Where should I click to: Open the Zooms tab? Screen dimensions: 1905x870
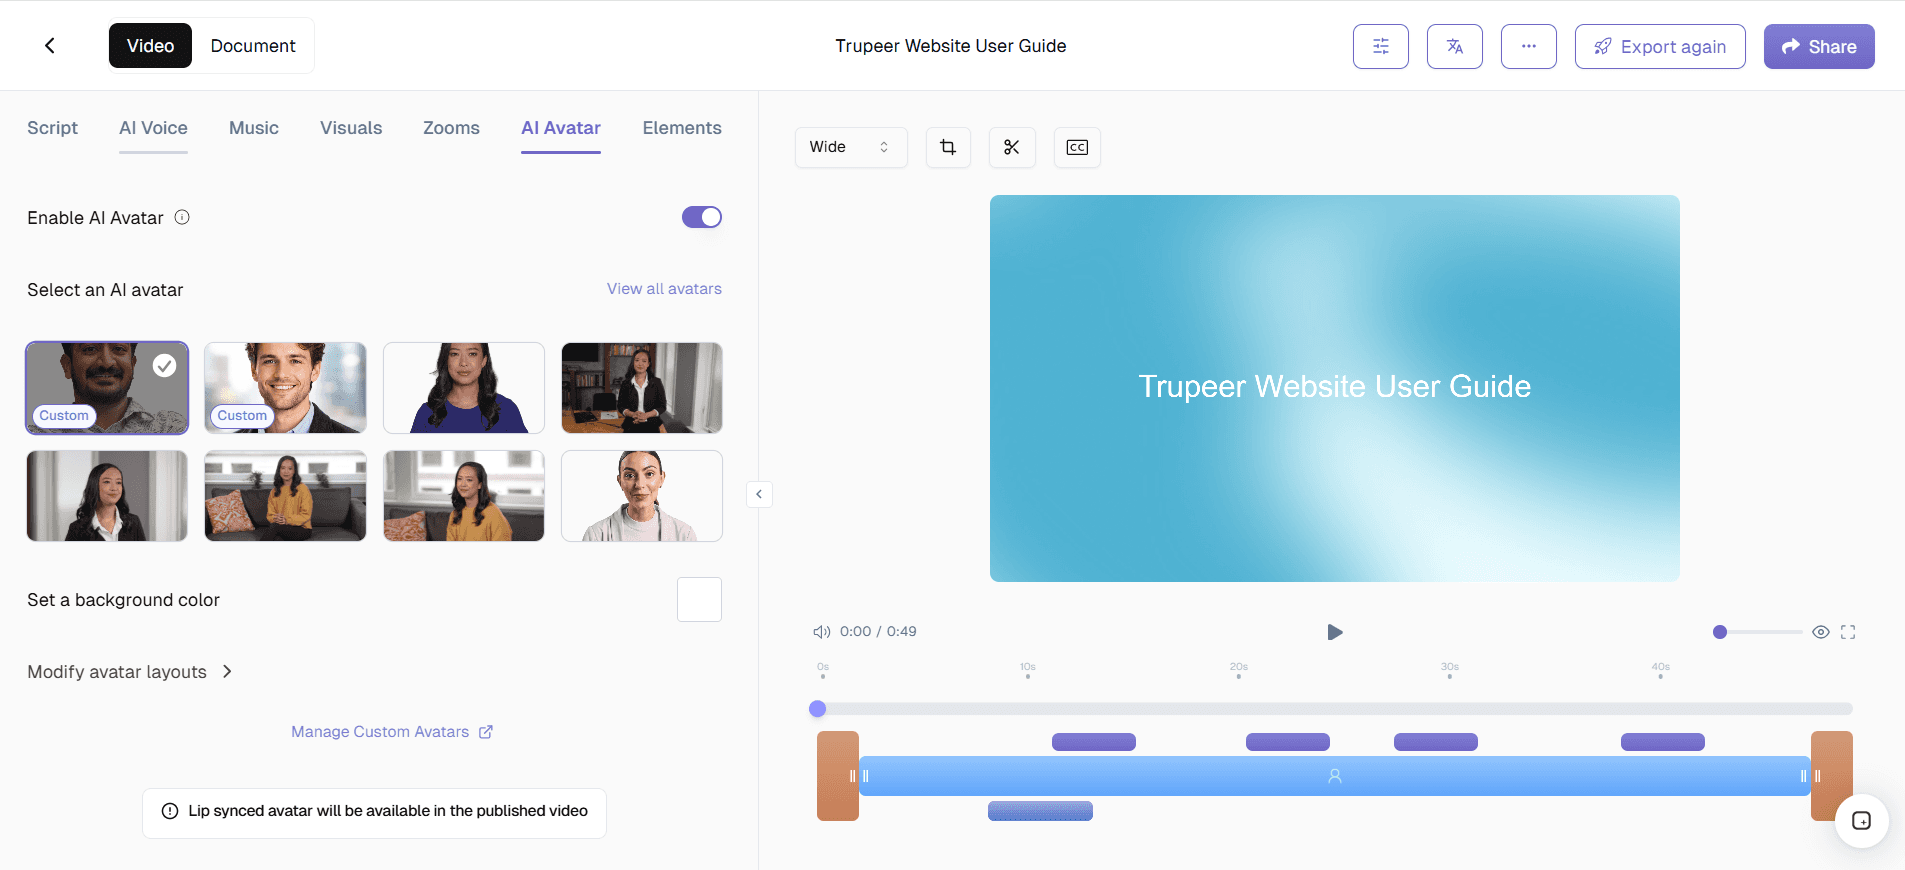[451, 128]
